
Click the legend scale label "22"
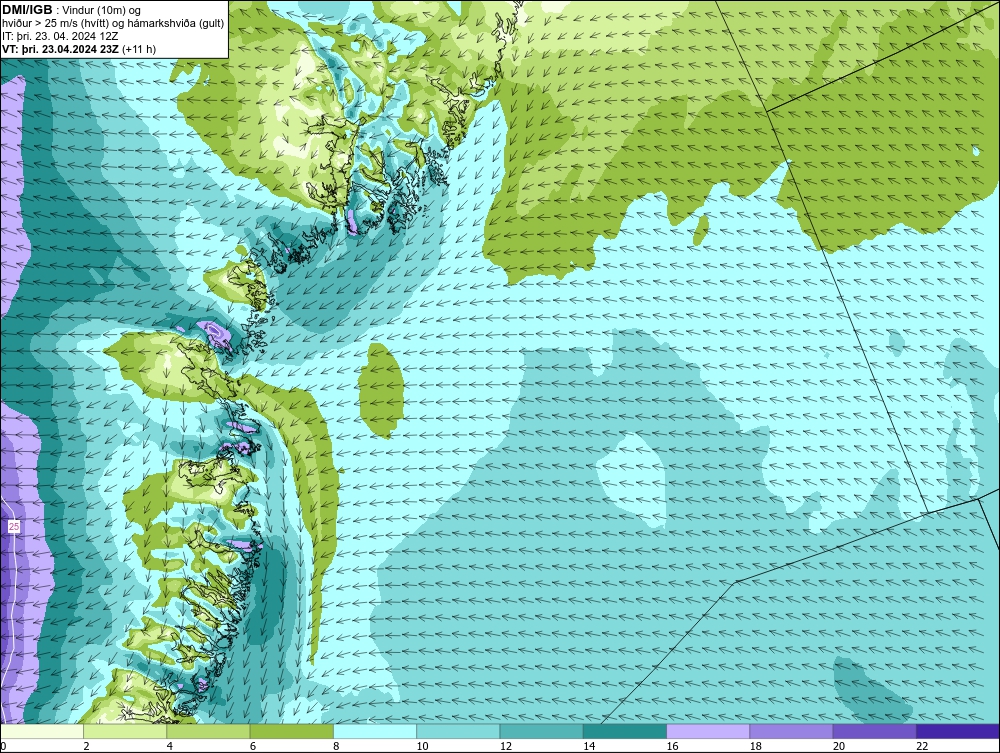pos(922,746)
